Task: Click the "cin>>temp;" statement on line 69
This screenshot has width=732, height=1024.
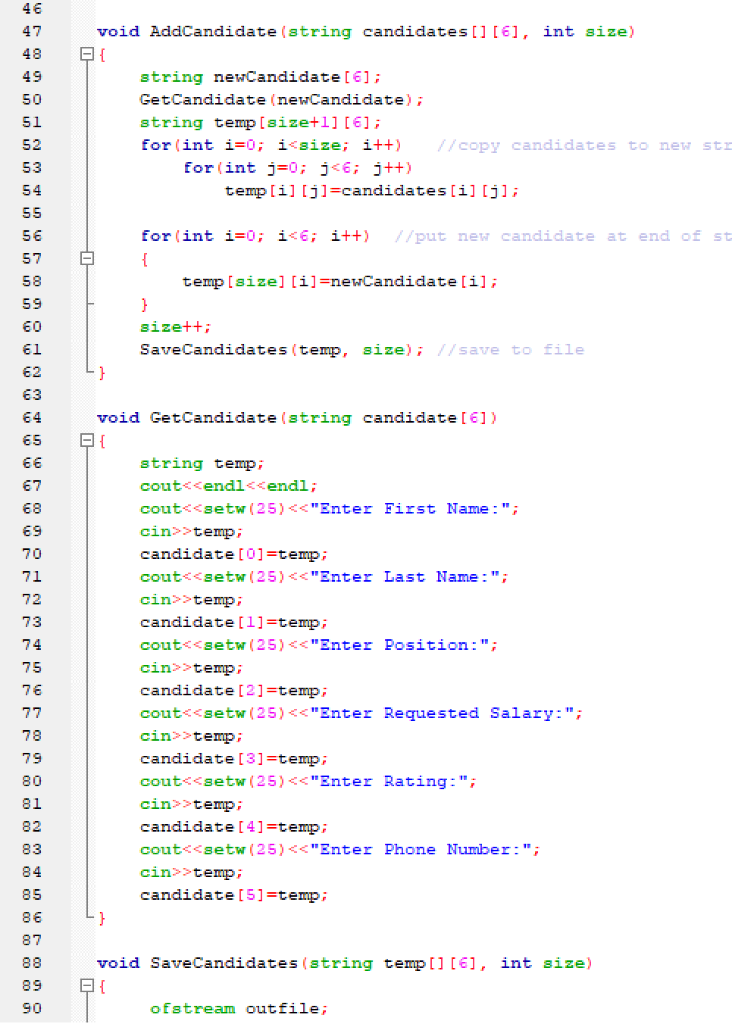Action: pos(191,531)
